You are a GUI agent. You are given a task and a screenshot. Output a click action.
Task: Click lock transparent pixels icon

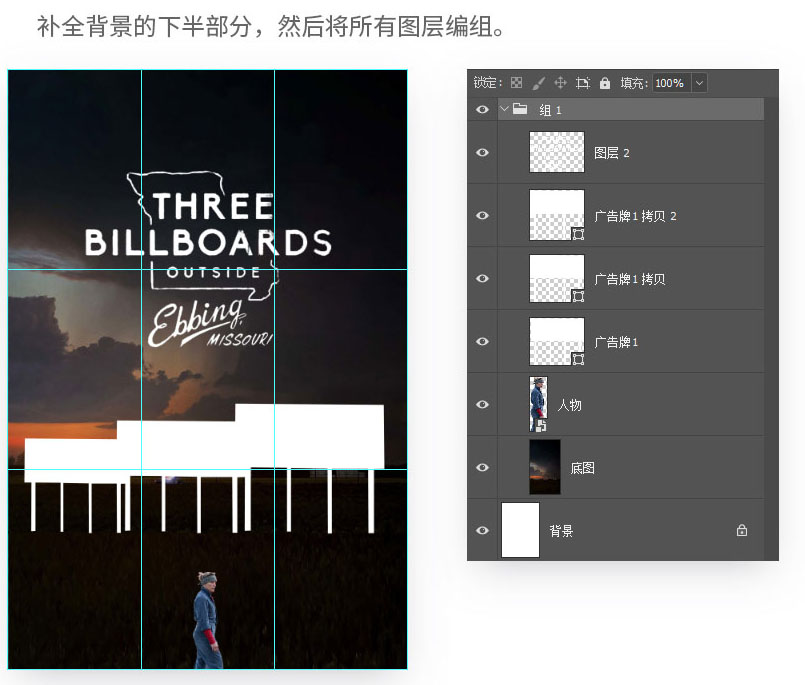pos(516,83)
